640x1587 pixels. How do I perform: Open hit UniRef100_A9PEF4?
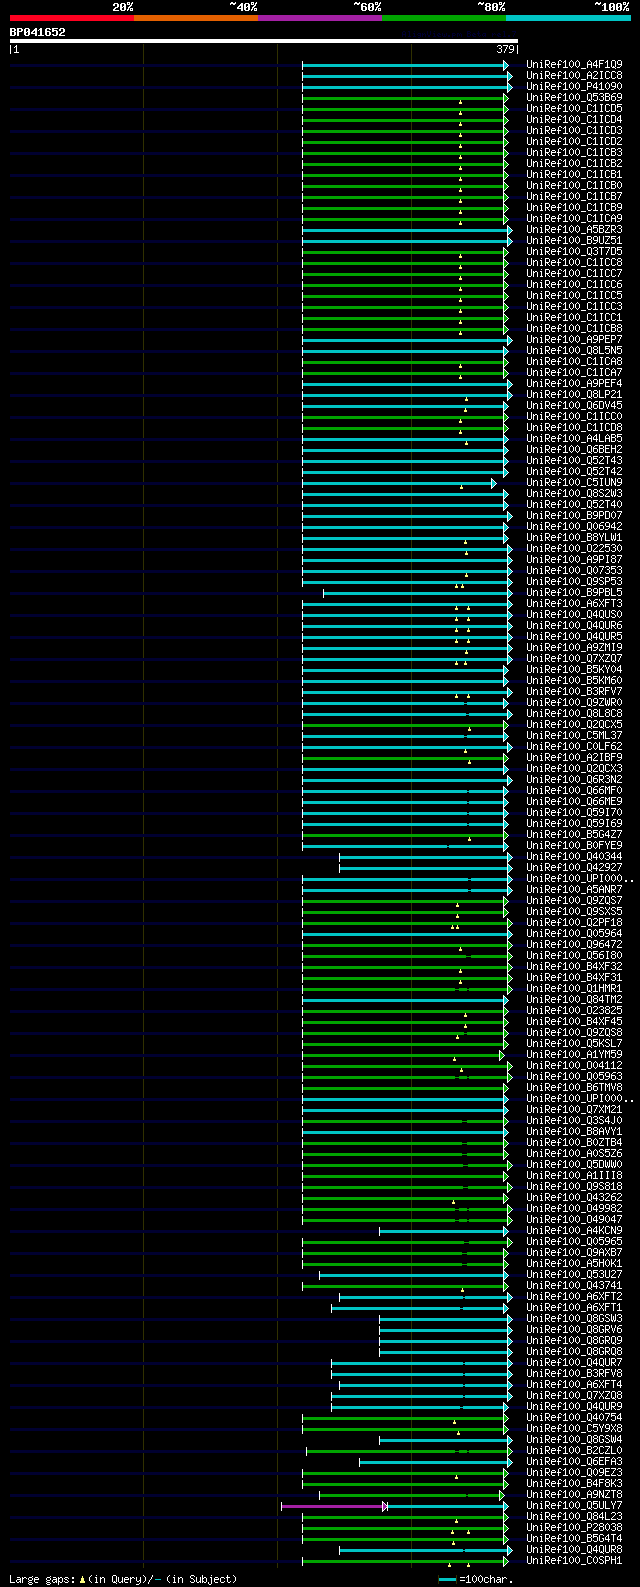[574, 383]
